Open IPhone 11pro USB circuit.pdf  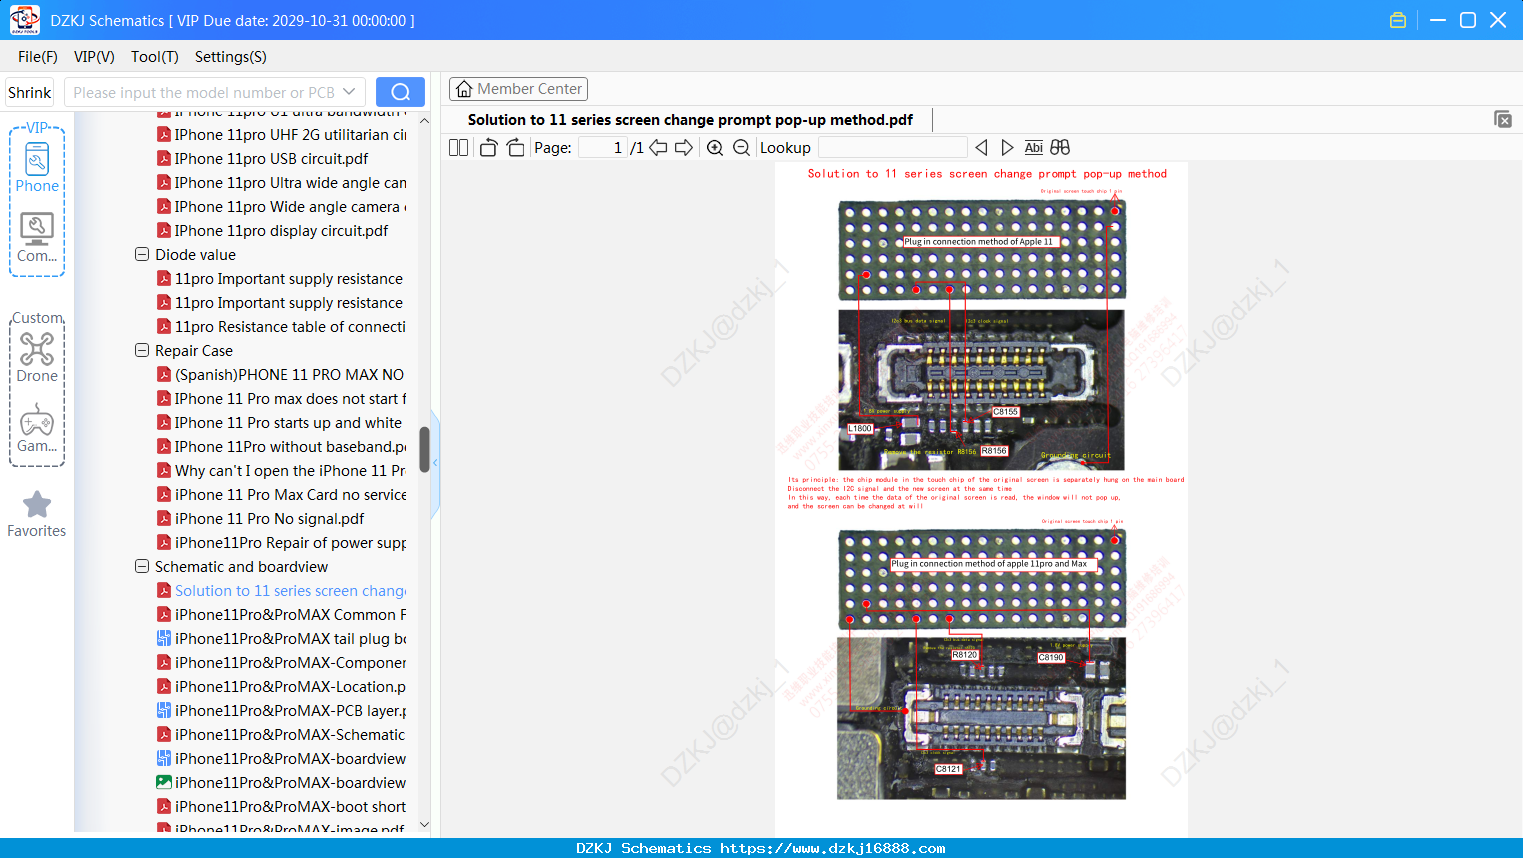click(x=271, y=158)
